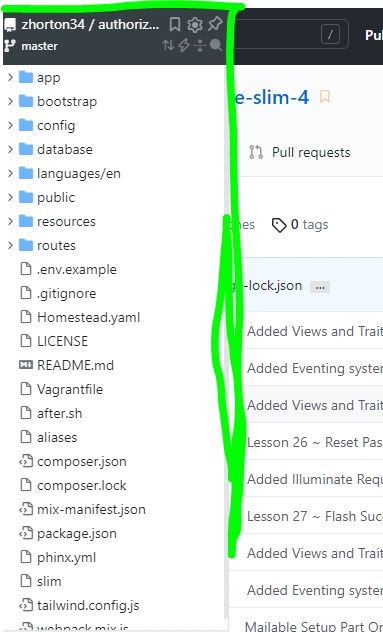
Task: Select .env.example in file tree
Action: click(x=77, y=269)
